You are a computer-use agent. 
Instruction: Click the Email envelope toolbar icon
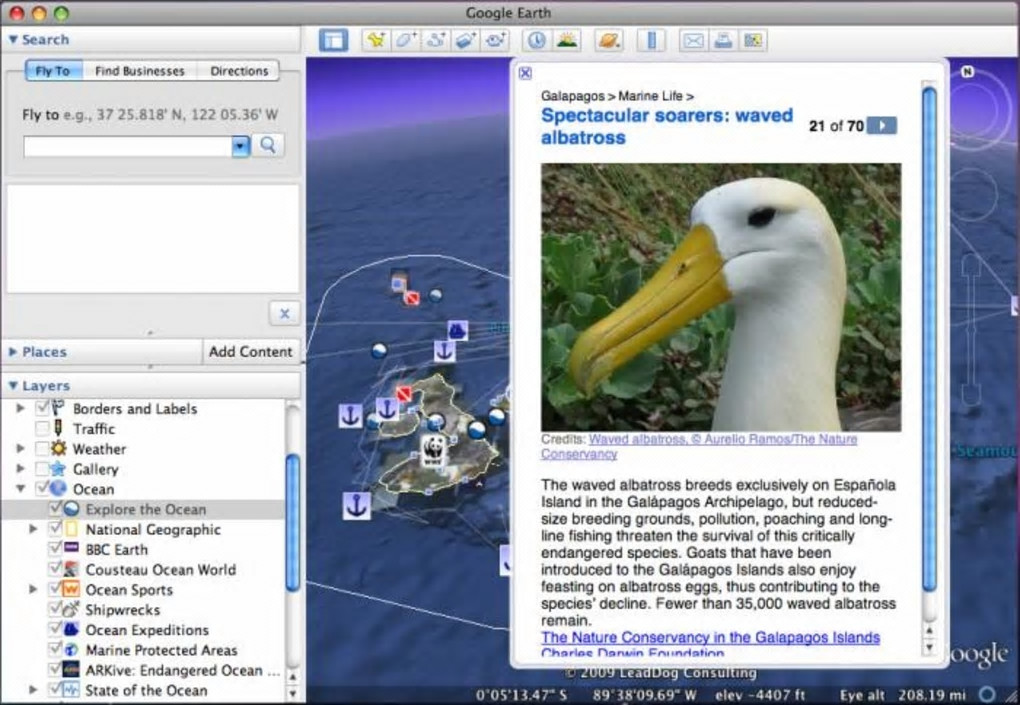point(692,40)
